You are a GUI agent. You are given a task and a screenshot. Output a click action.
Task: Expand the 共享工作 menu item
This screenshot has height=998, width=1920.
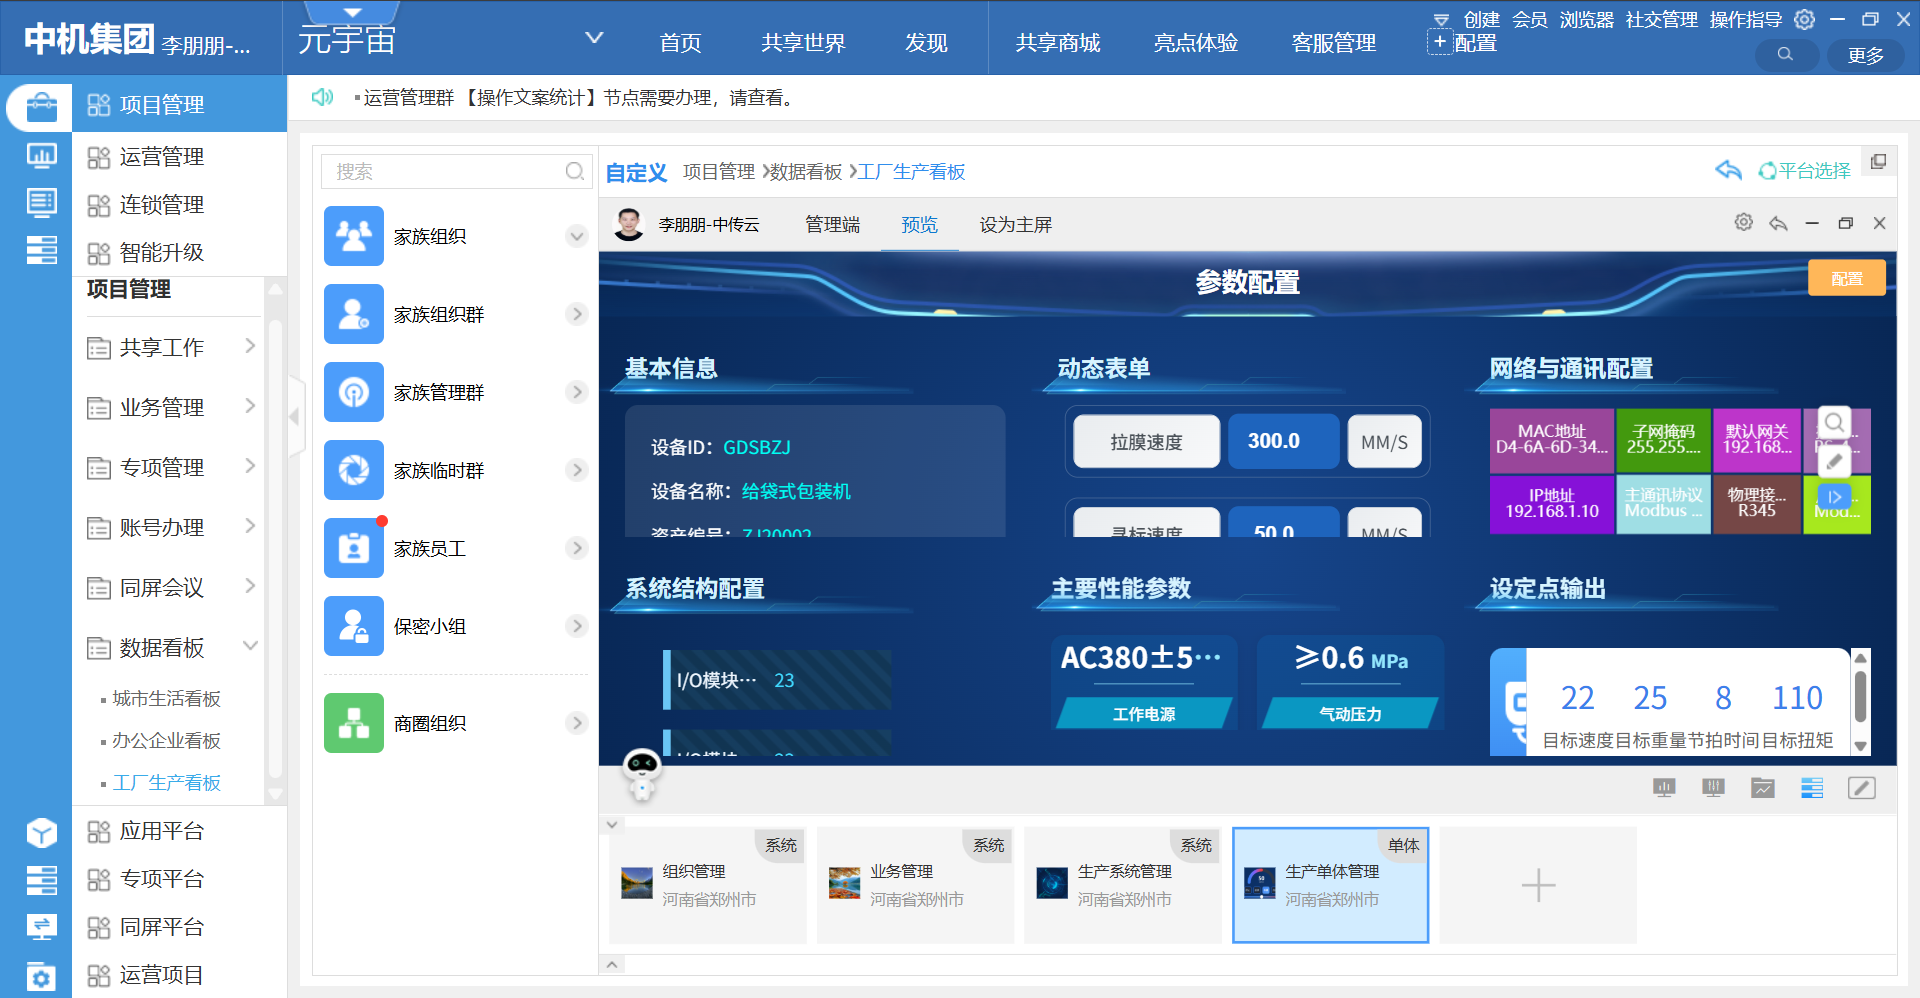click(250, 346)
